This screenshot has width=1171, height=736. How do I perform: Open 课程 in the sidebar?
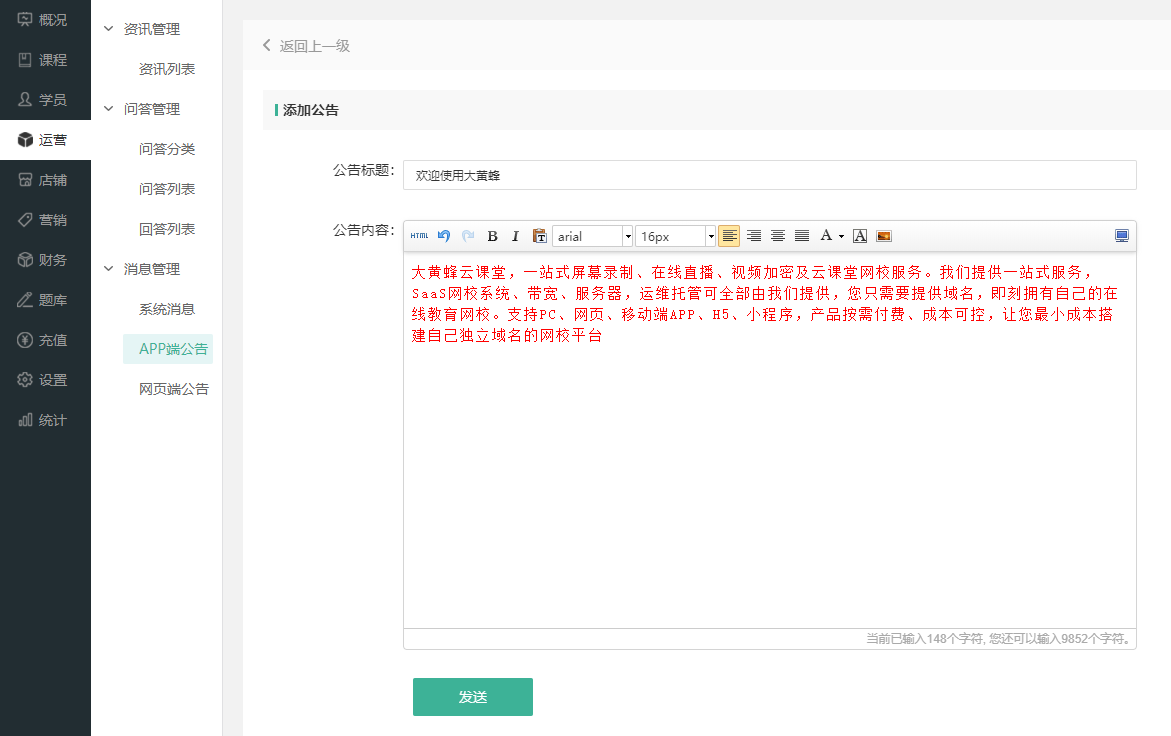45,60
